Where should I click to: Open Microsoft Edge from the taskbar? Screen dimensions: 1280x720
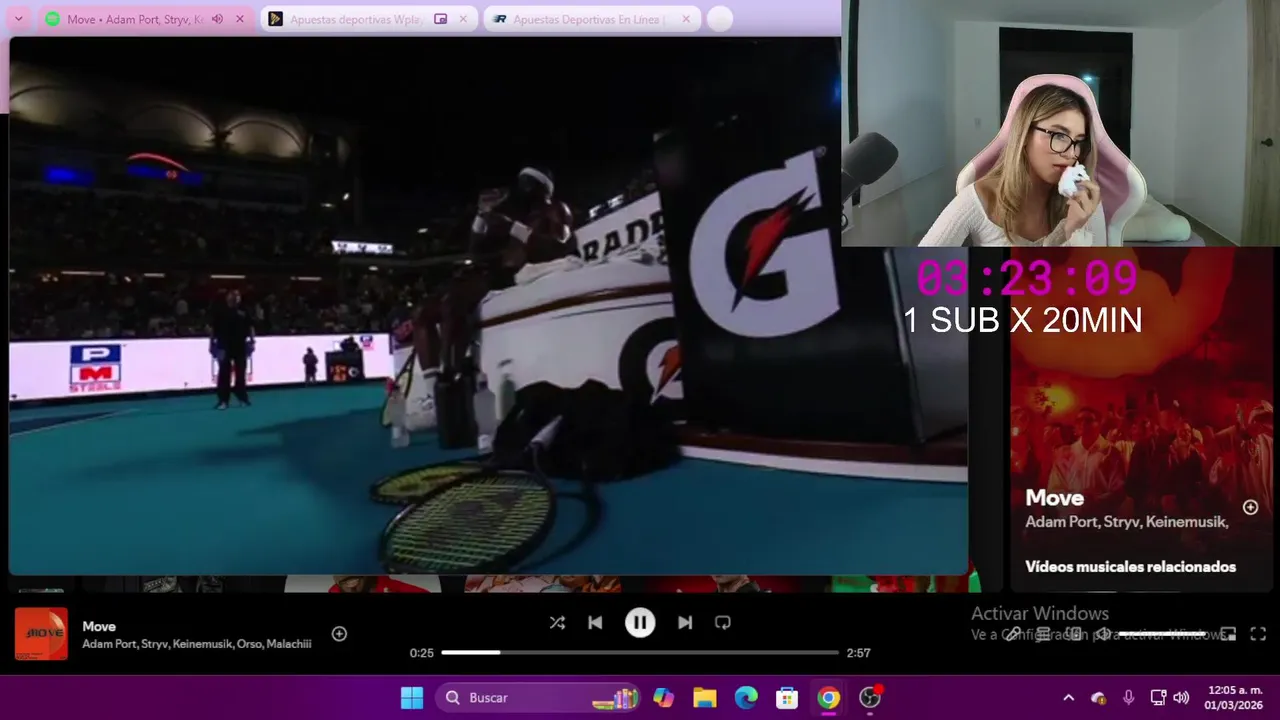(x=746, y=698)
